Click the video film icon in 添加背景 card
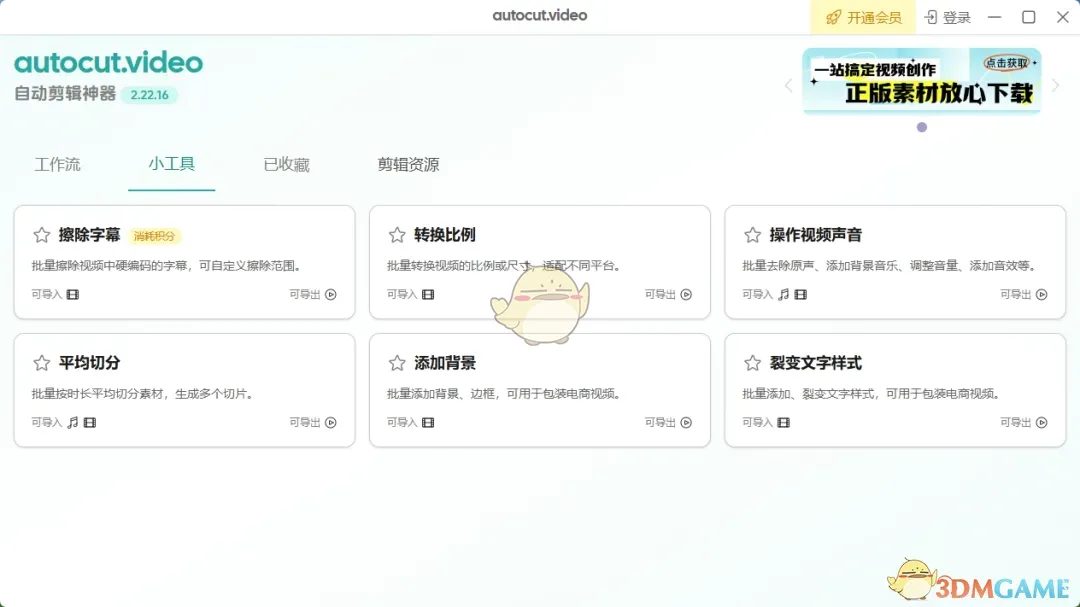Screen dimensions: 1080x607 point(428,423)
